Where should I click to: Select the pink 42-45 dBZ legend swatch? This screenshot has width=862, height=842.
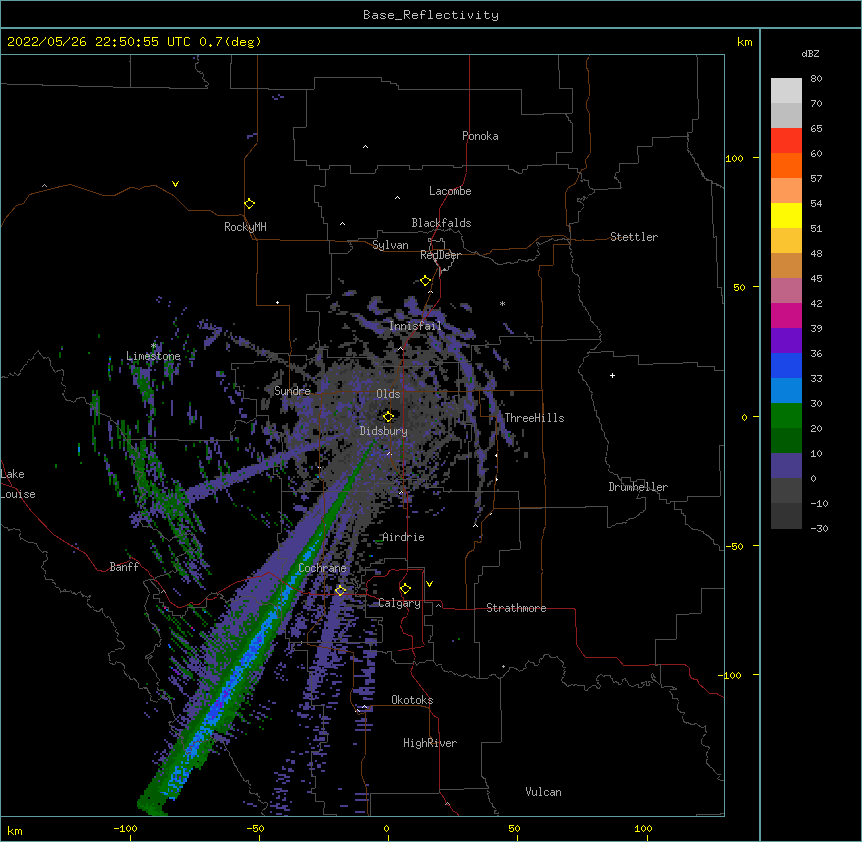[786, 290]
